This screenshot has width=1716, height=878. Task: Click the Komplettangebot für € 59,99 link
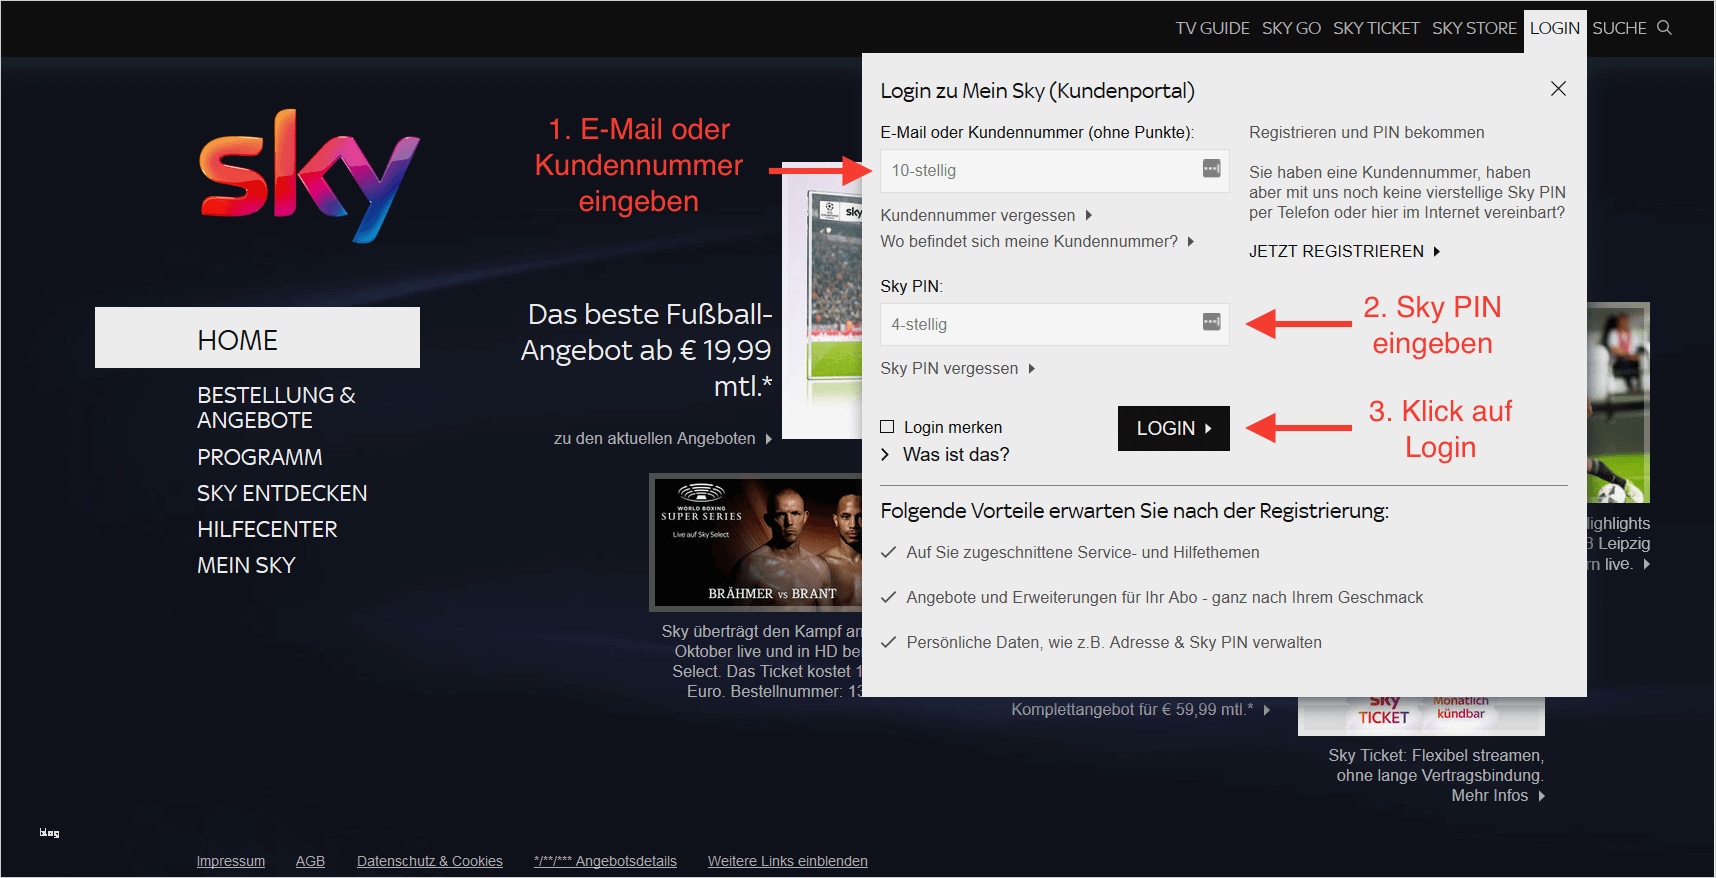1140,709
